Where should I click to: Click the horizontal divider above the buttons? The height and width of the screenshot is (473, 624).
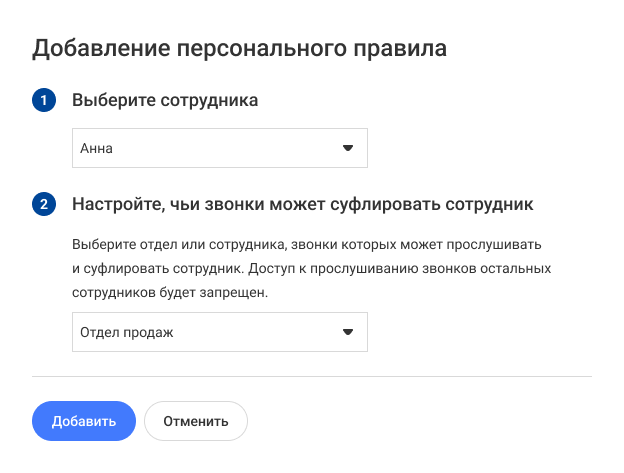click(312, 376)
